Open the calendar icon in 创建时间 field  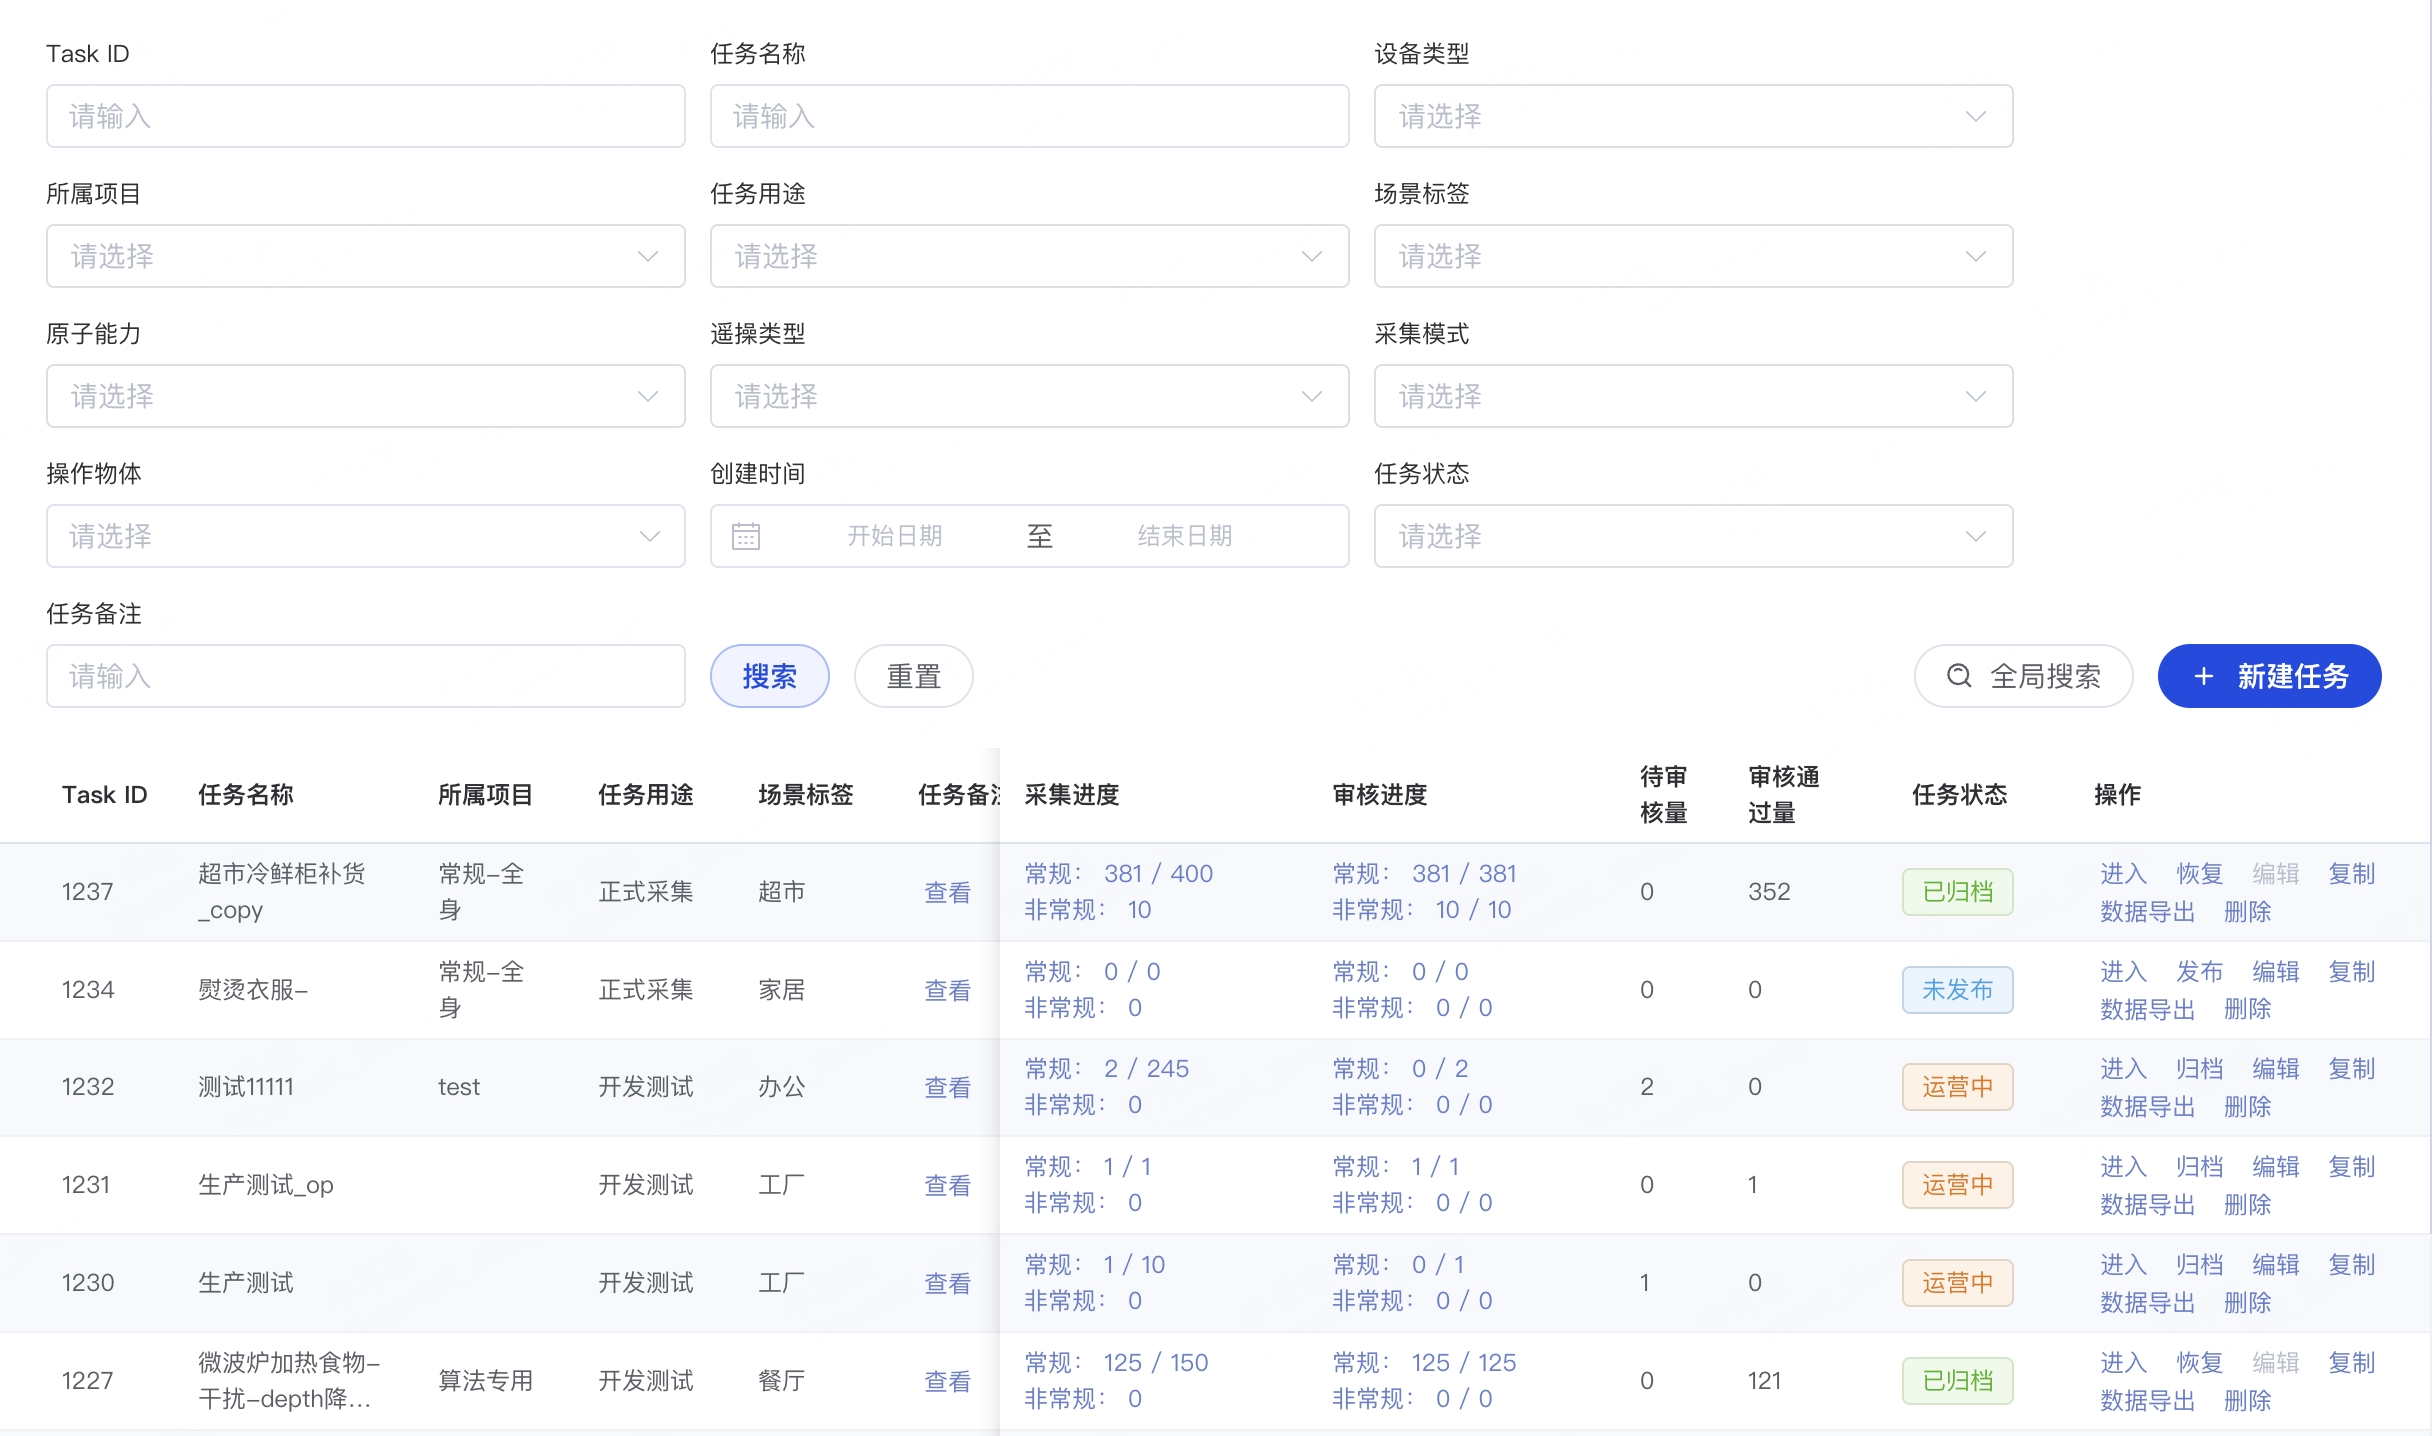745,536
